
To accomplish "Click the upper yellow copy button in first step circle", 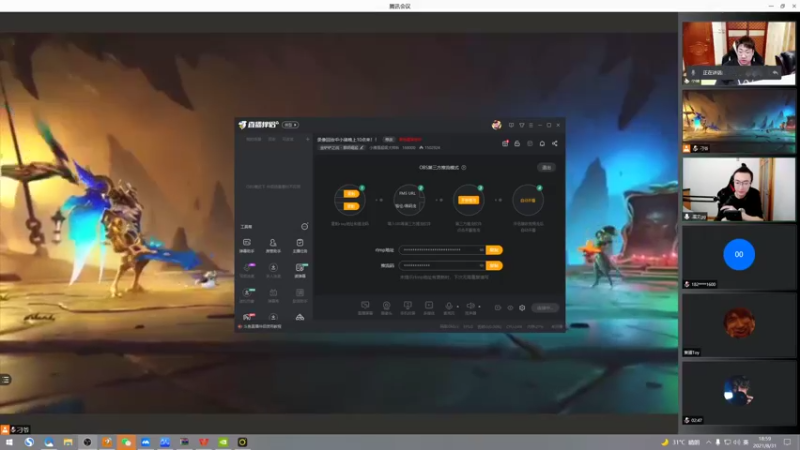I will tap(351, 194).
